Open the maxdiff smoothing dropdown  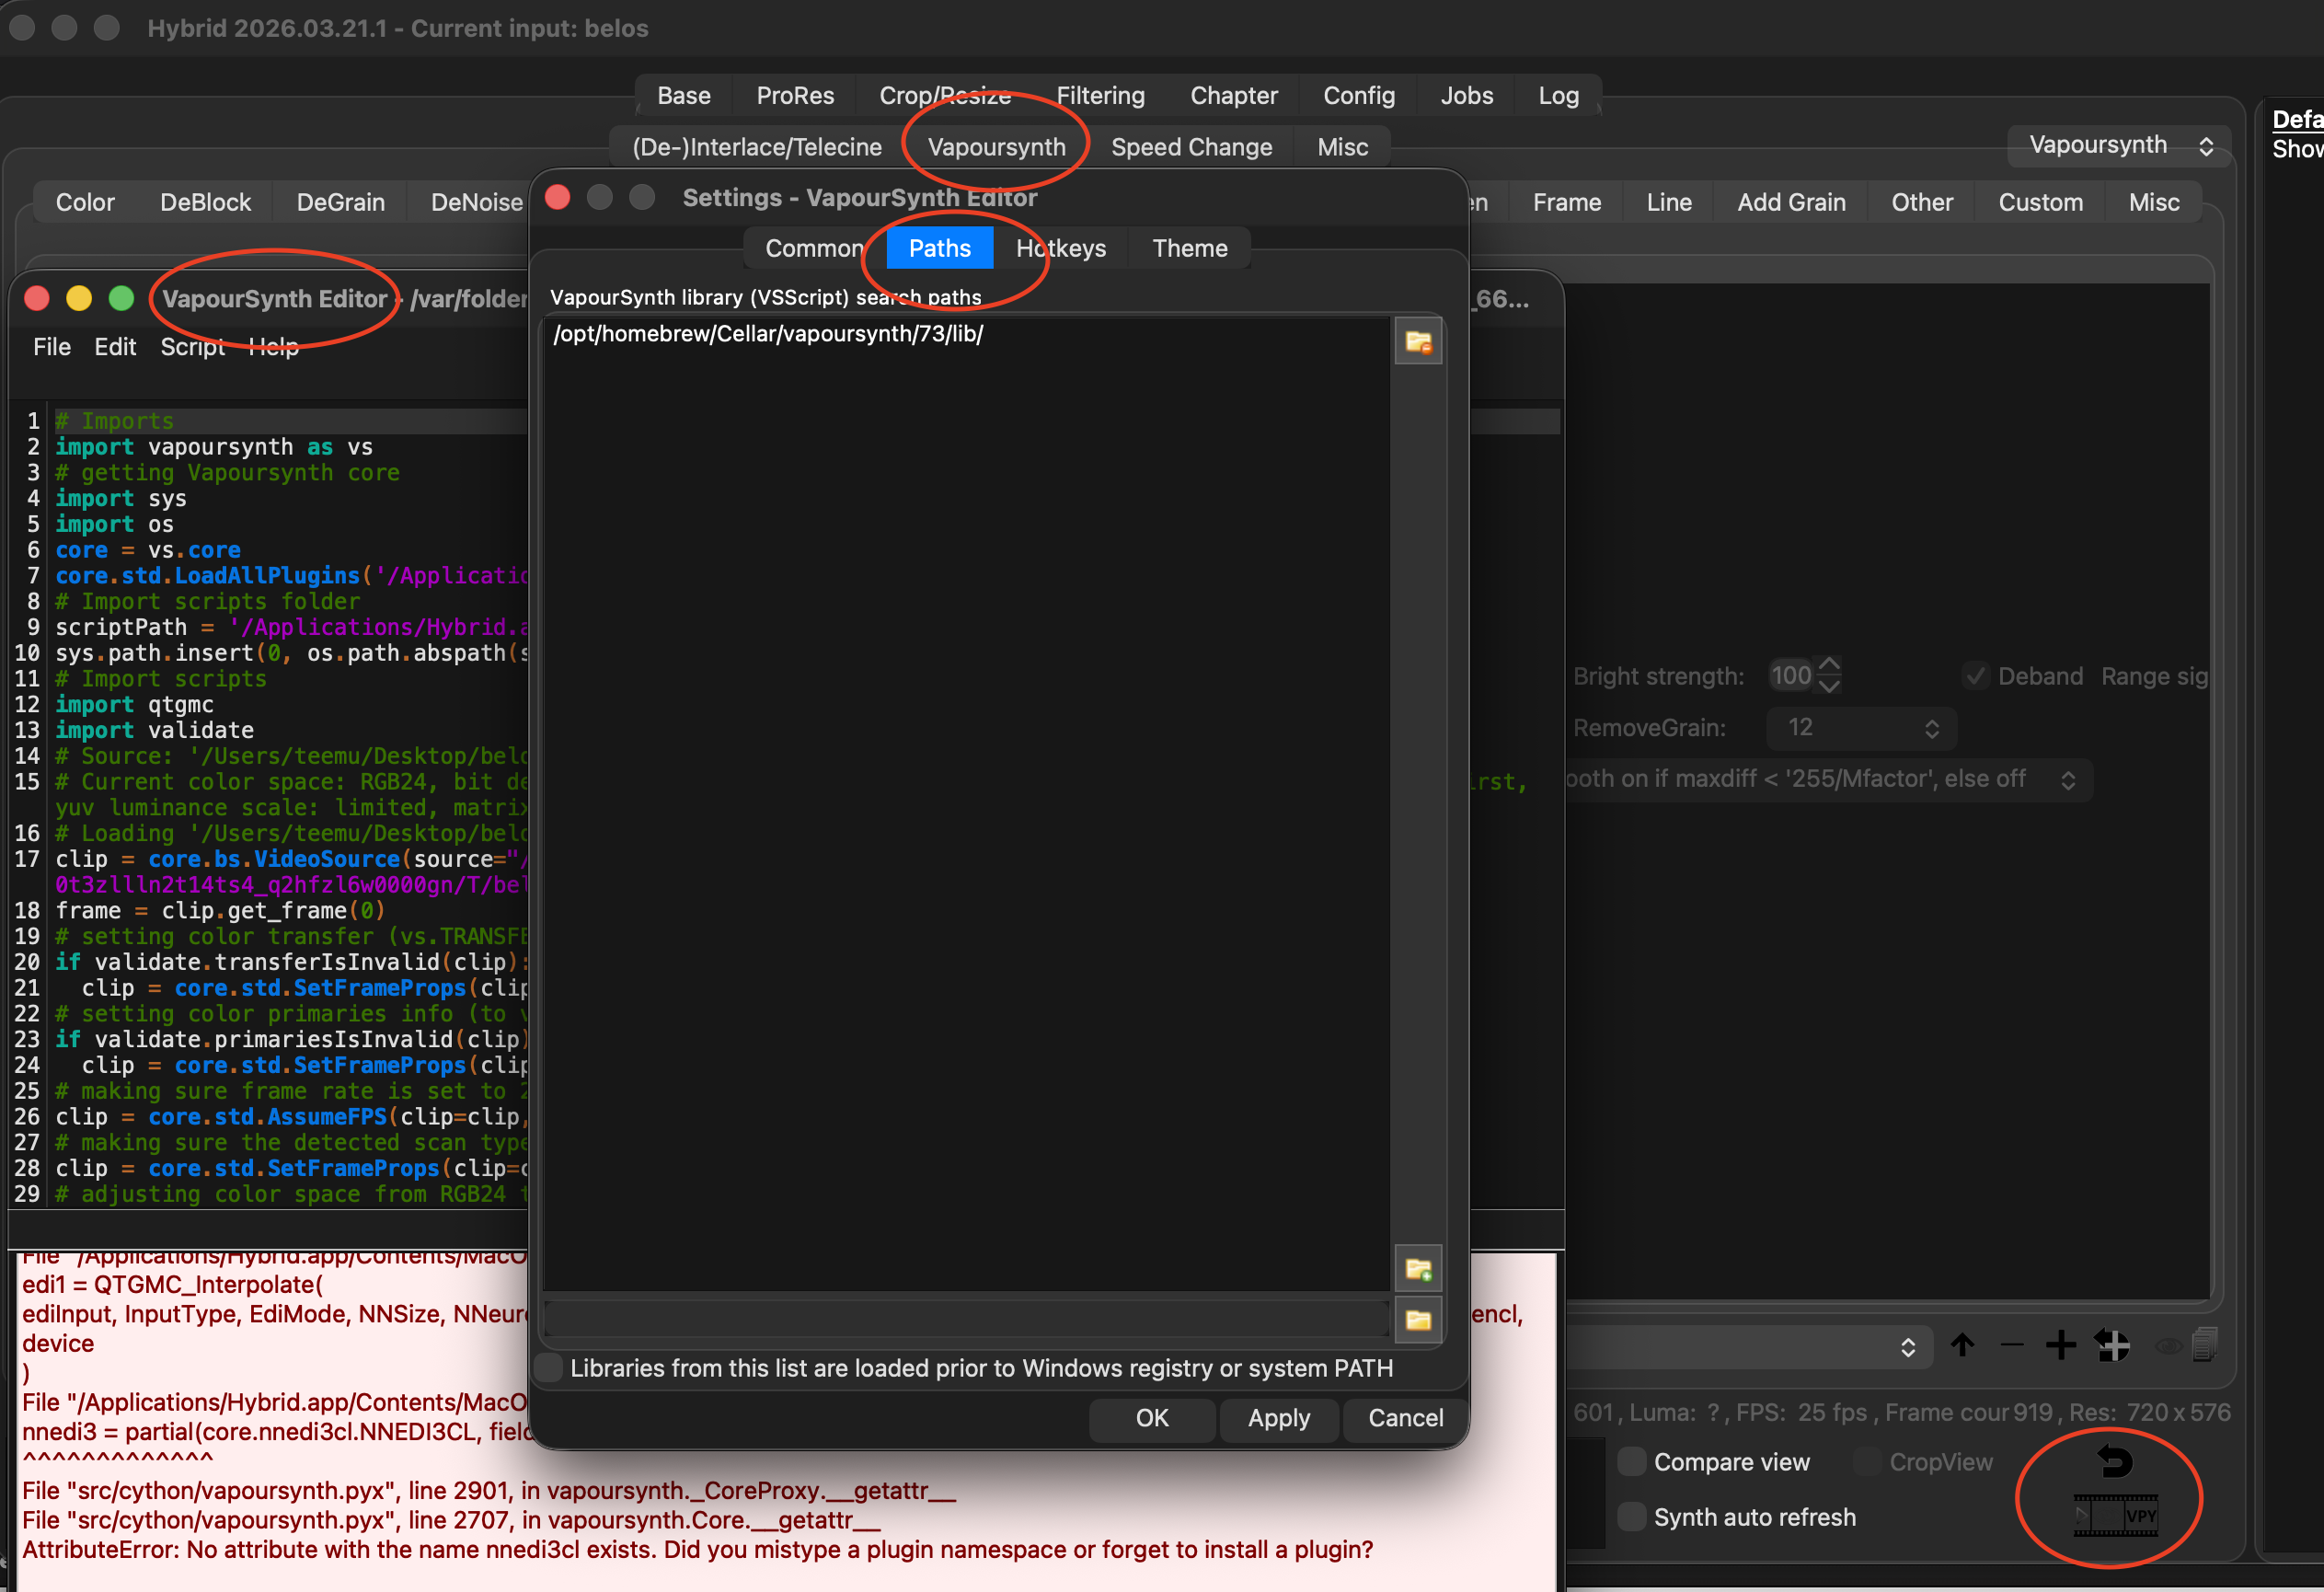click(1830, 779)
